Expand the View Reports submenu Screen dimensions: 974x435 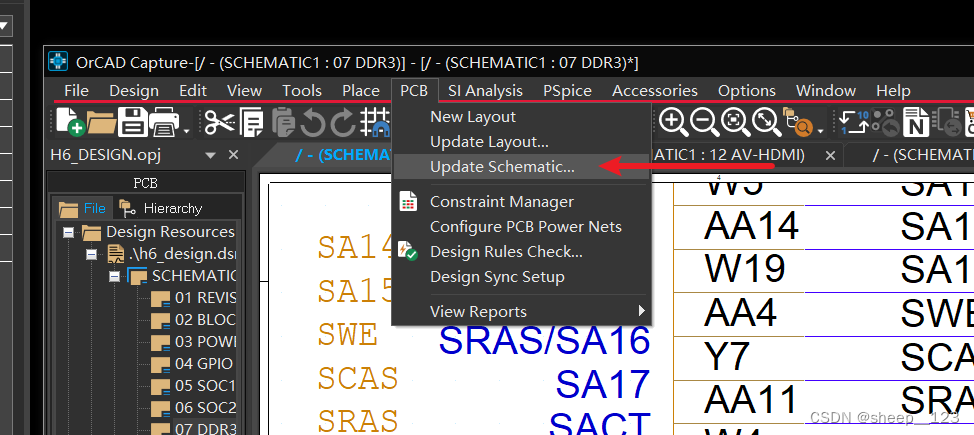[x=522, y=311]
